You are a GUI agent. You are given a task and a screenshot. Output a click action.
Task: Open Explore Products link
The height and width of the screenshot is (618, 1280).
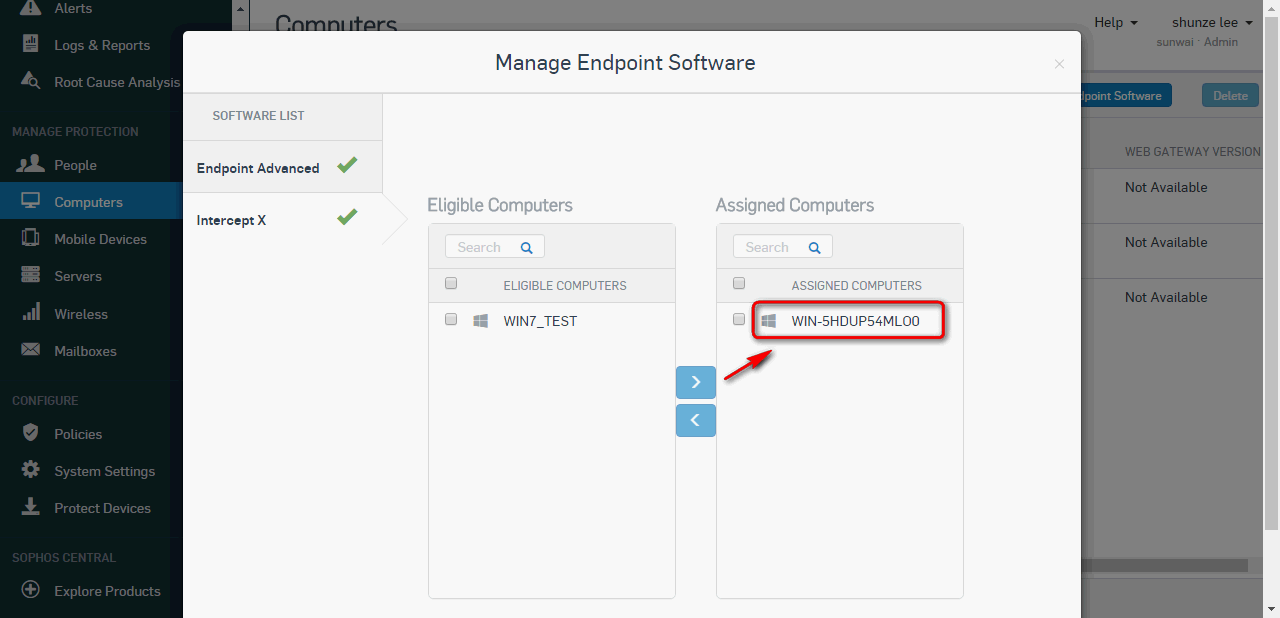coord(107,591)
